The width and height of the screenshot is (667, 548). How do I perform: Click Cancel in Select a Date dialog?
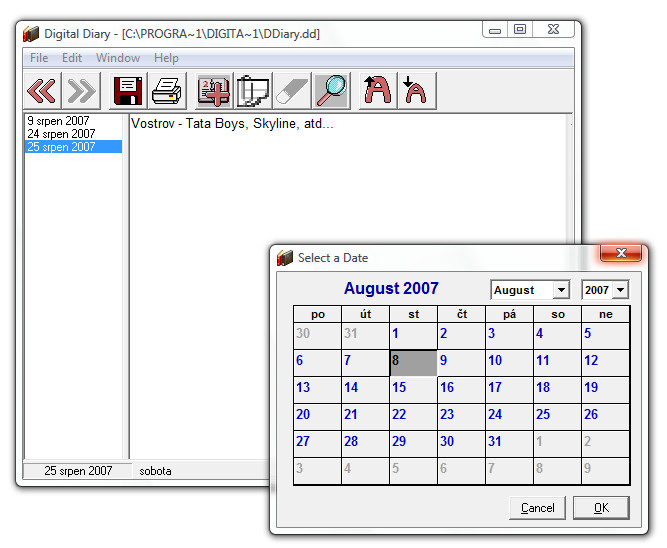tap(537, 508)
